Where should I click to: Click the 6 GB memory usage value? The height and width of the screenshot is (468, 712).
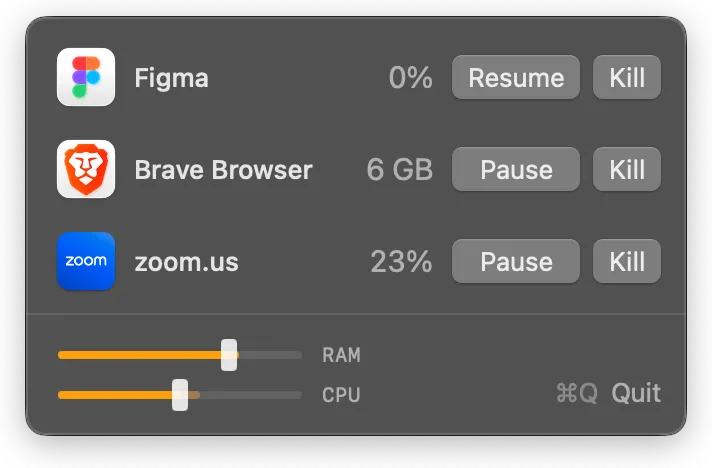click(x=400, y=169)
